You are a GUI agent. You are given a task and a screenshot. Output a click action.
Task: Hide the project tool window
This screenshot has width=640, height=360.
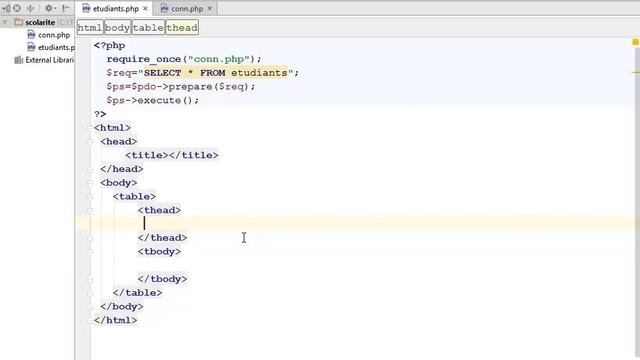65,8
